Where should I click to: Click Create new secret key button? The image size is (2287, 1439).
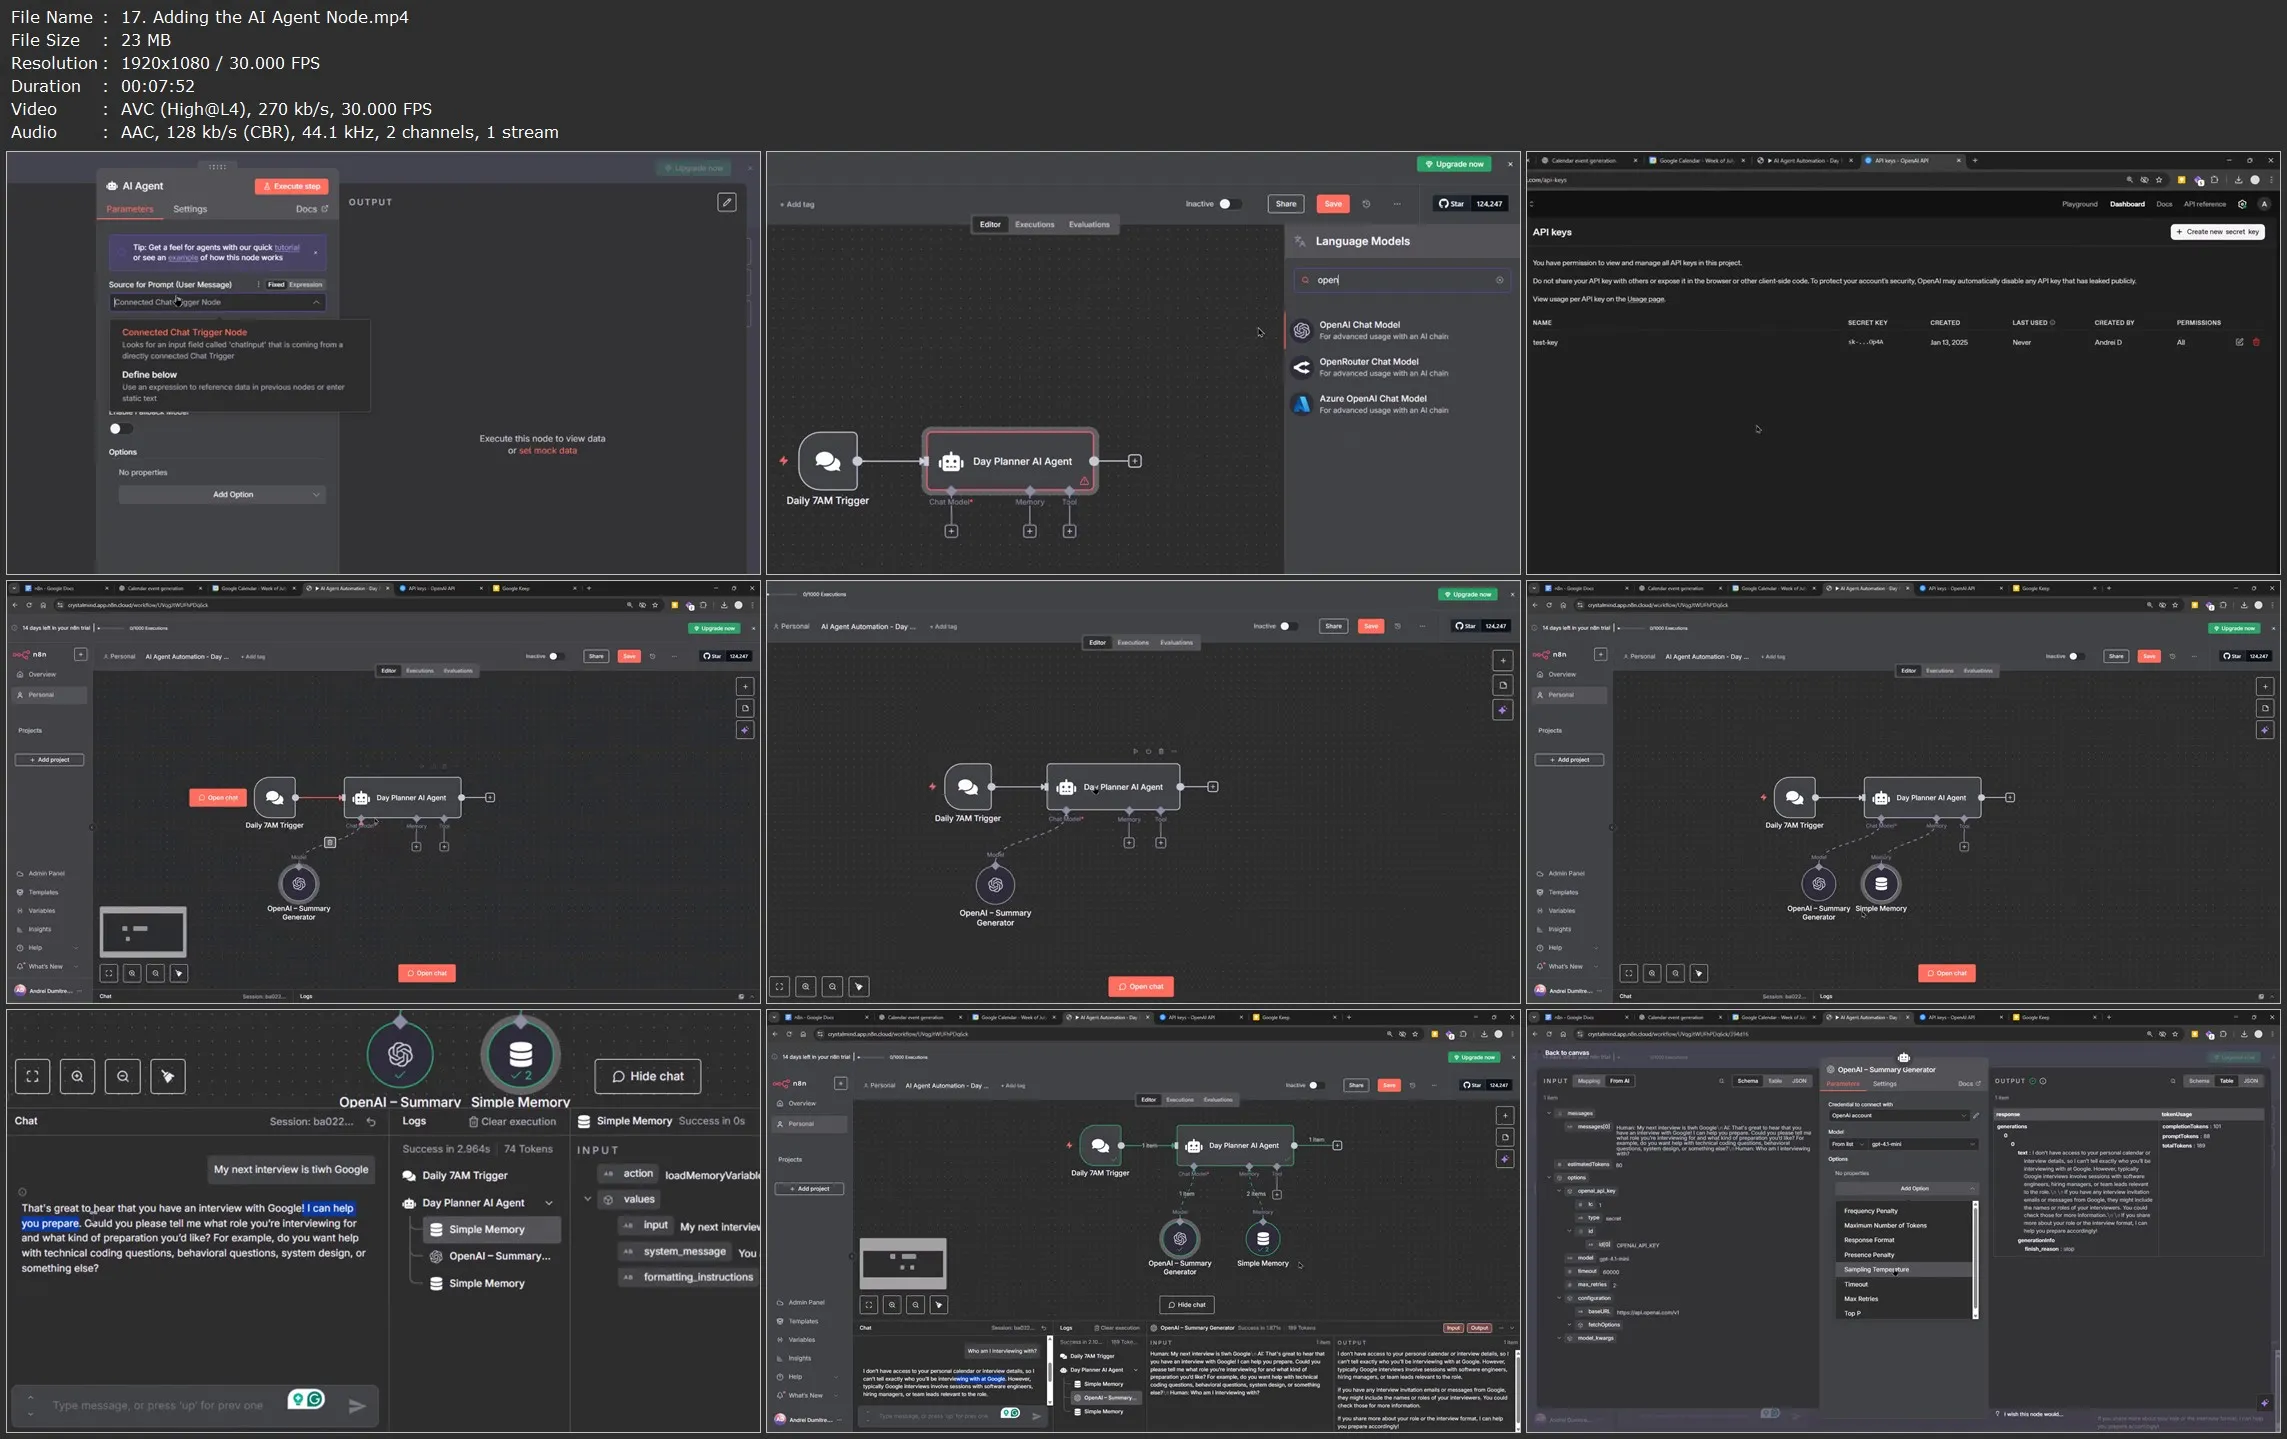click(x=2217, y=231)
